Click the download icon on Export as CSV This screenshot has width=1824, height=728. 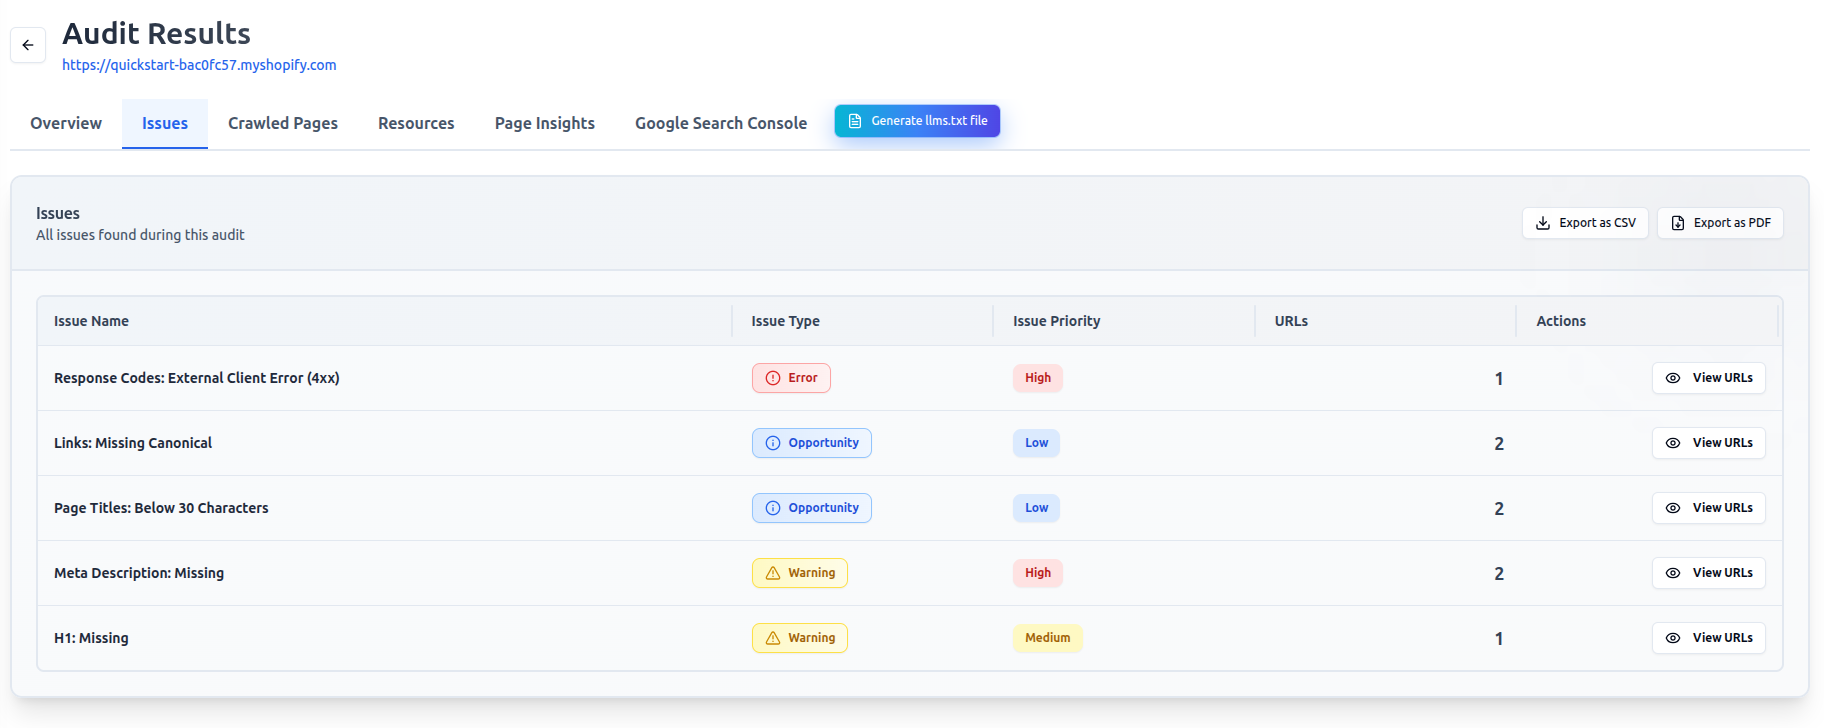coord(1543,223)
